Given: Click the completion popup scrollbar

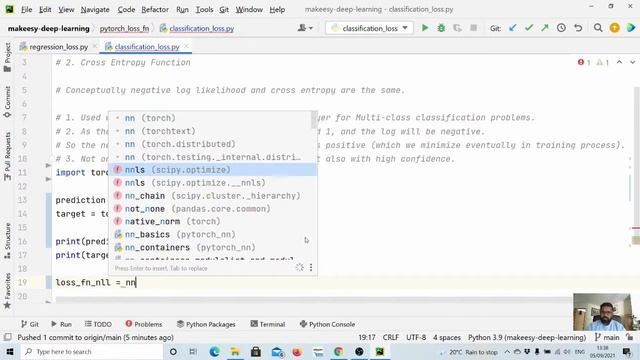Looking at the screenshot, I should point(314,119).
